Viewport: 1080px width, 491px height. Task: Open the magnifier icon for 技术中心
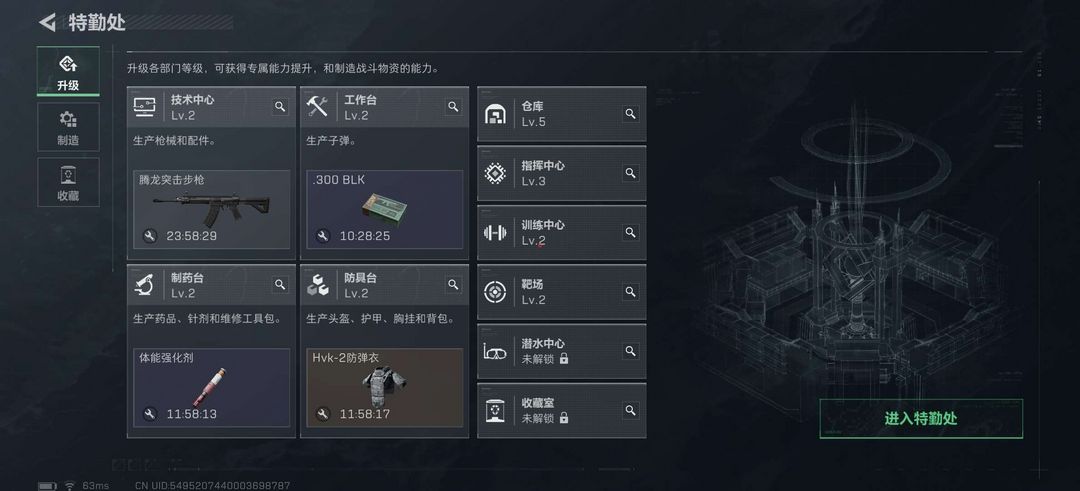click(280, 106)
